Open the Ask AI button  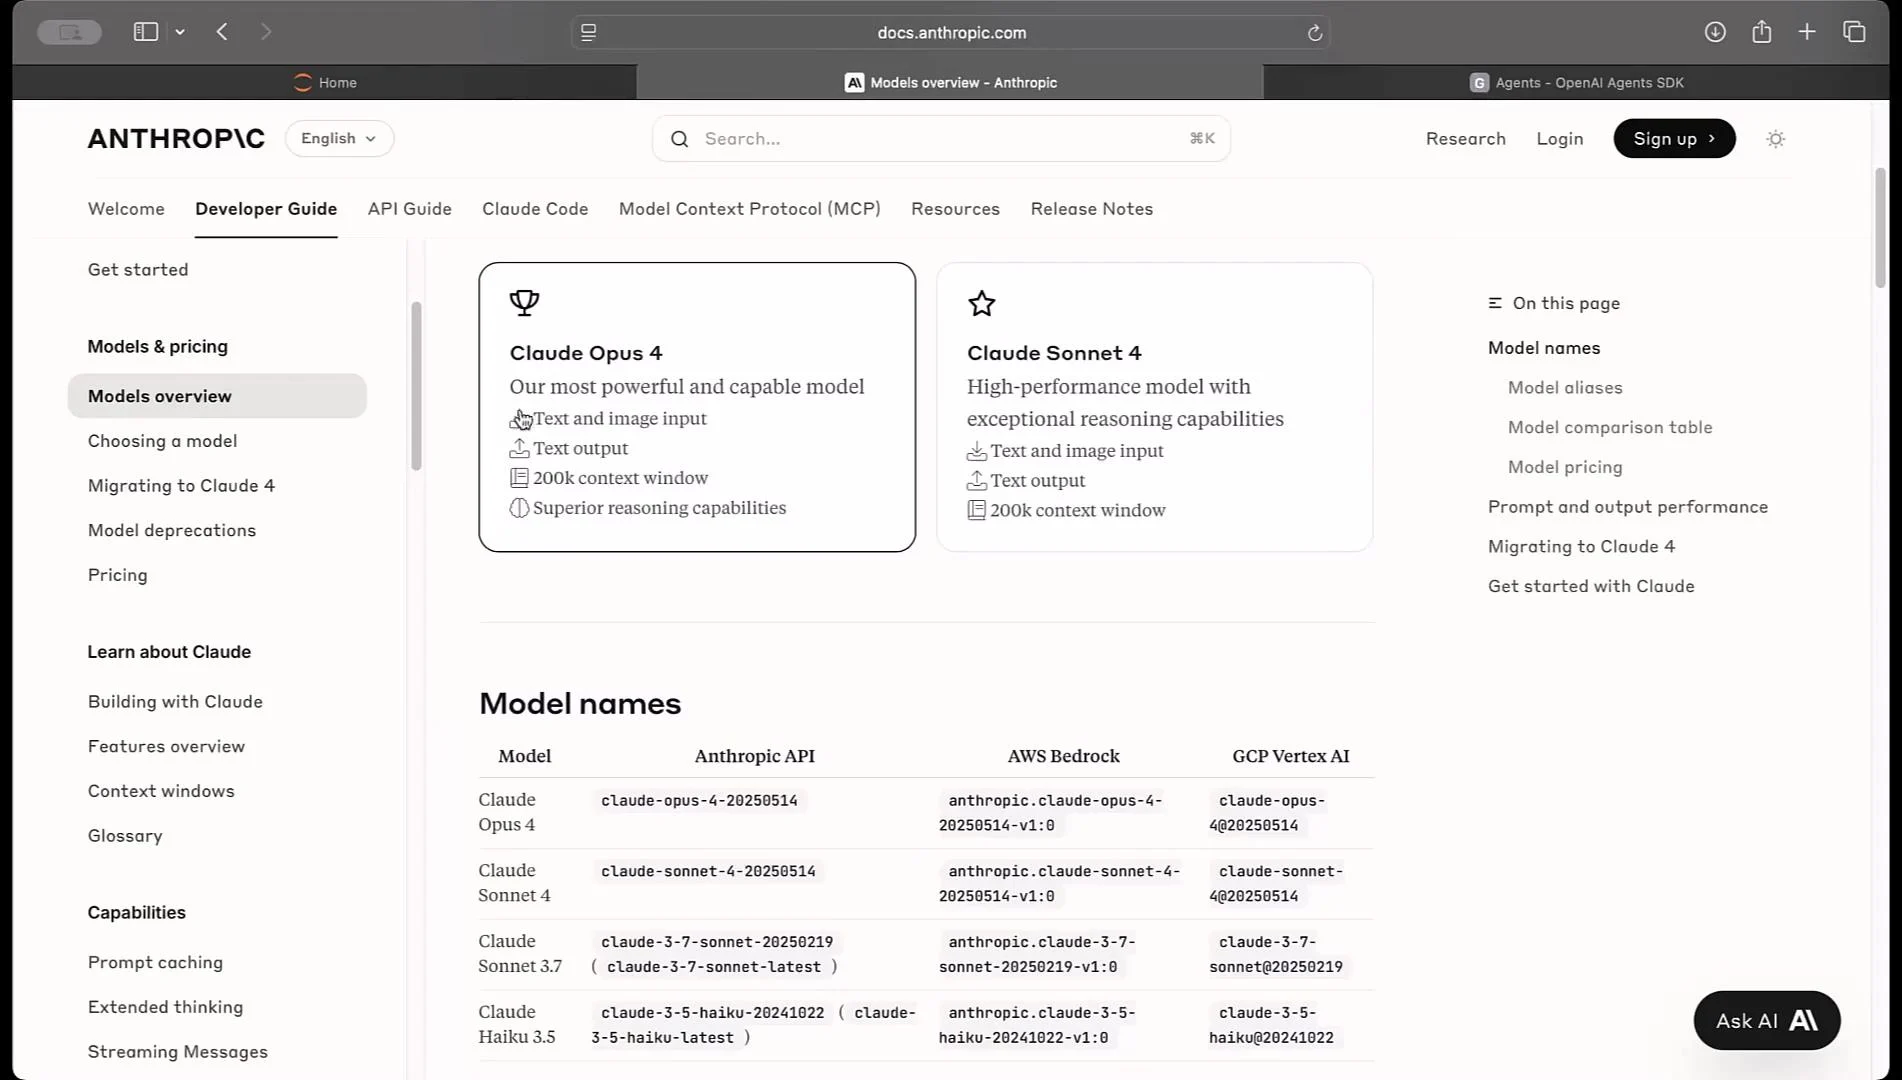(1767, 1021)
